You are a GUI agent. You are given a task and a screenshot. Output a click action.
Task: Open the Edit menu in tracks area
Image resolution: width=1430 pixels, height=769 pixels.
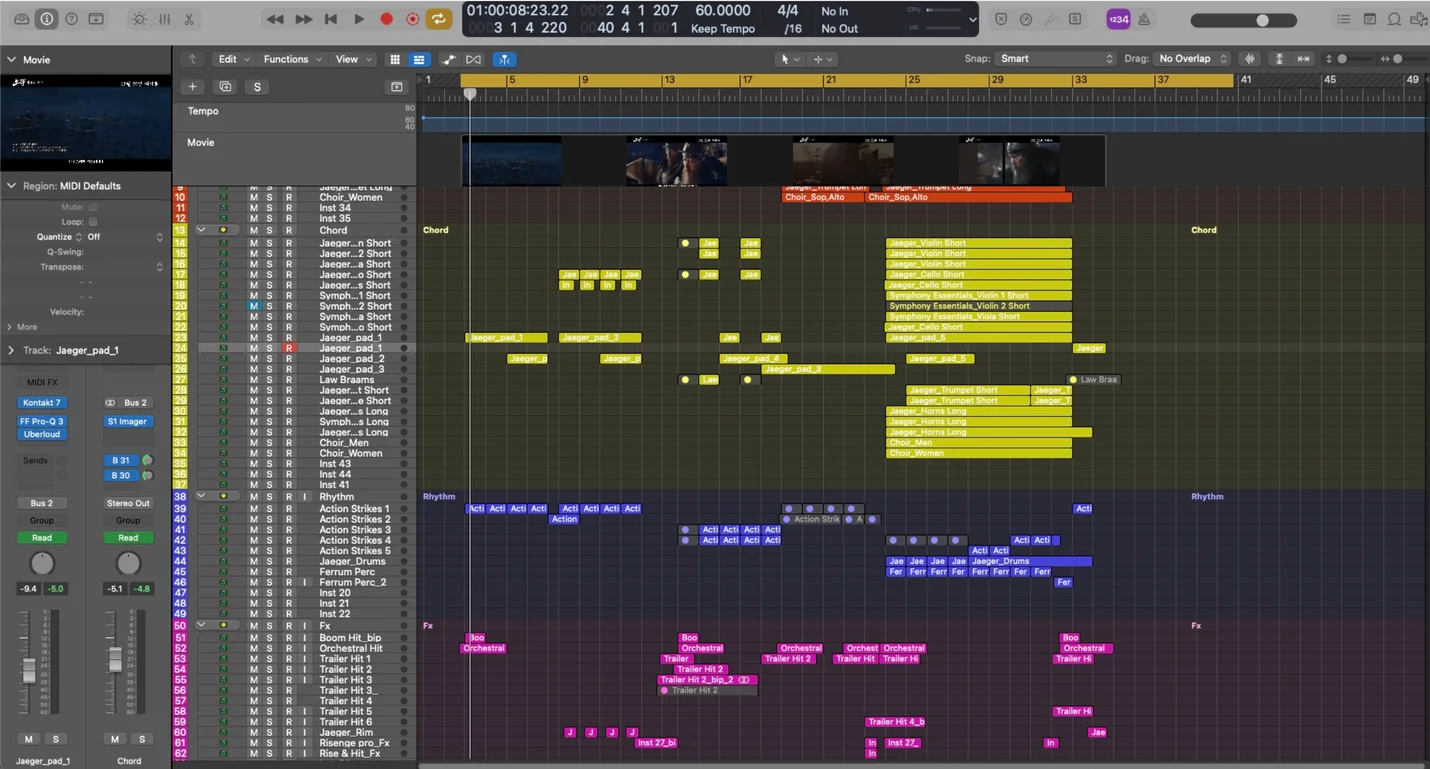point(234,59)
